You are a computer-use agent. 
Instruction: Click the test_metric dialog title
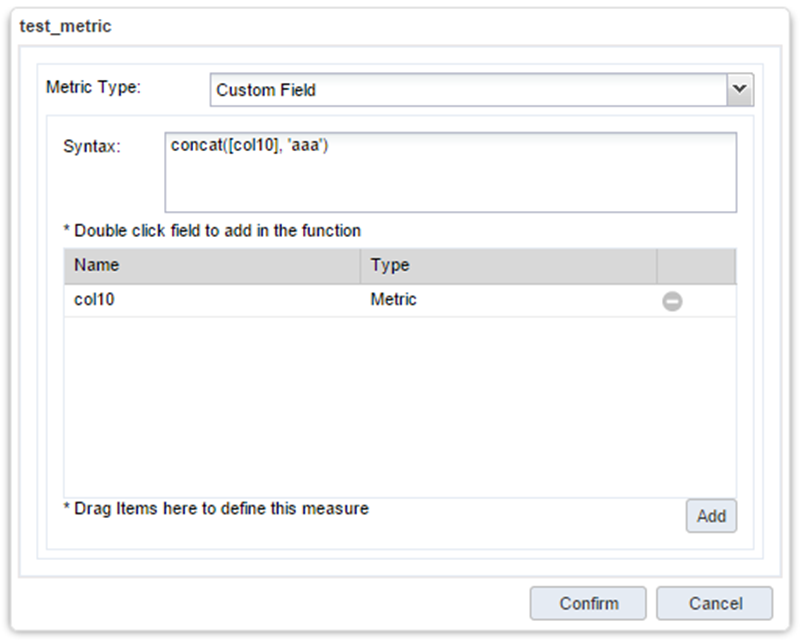66,26
